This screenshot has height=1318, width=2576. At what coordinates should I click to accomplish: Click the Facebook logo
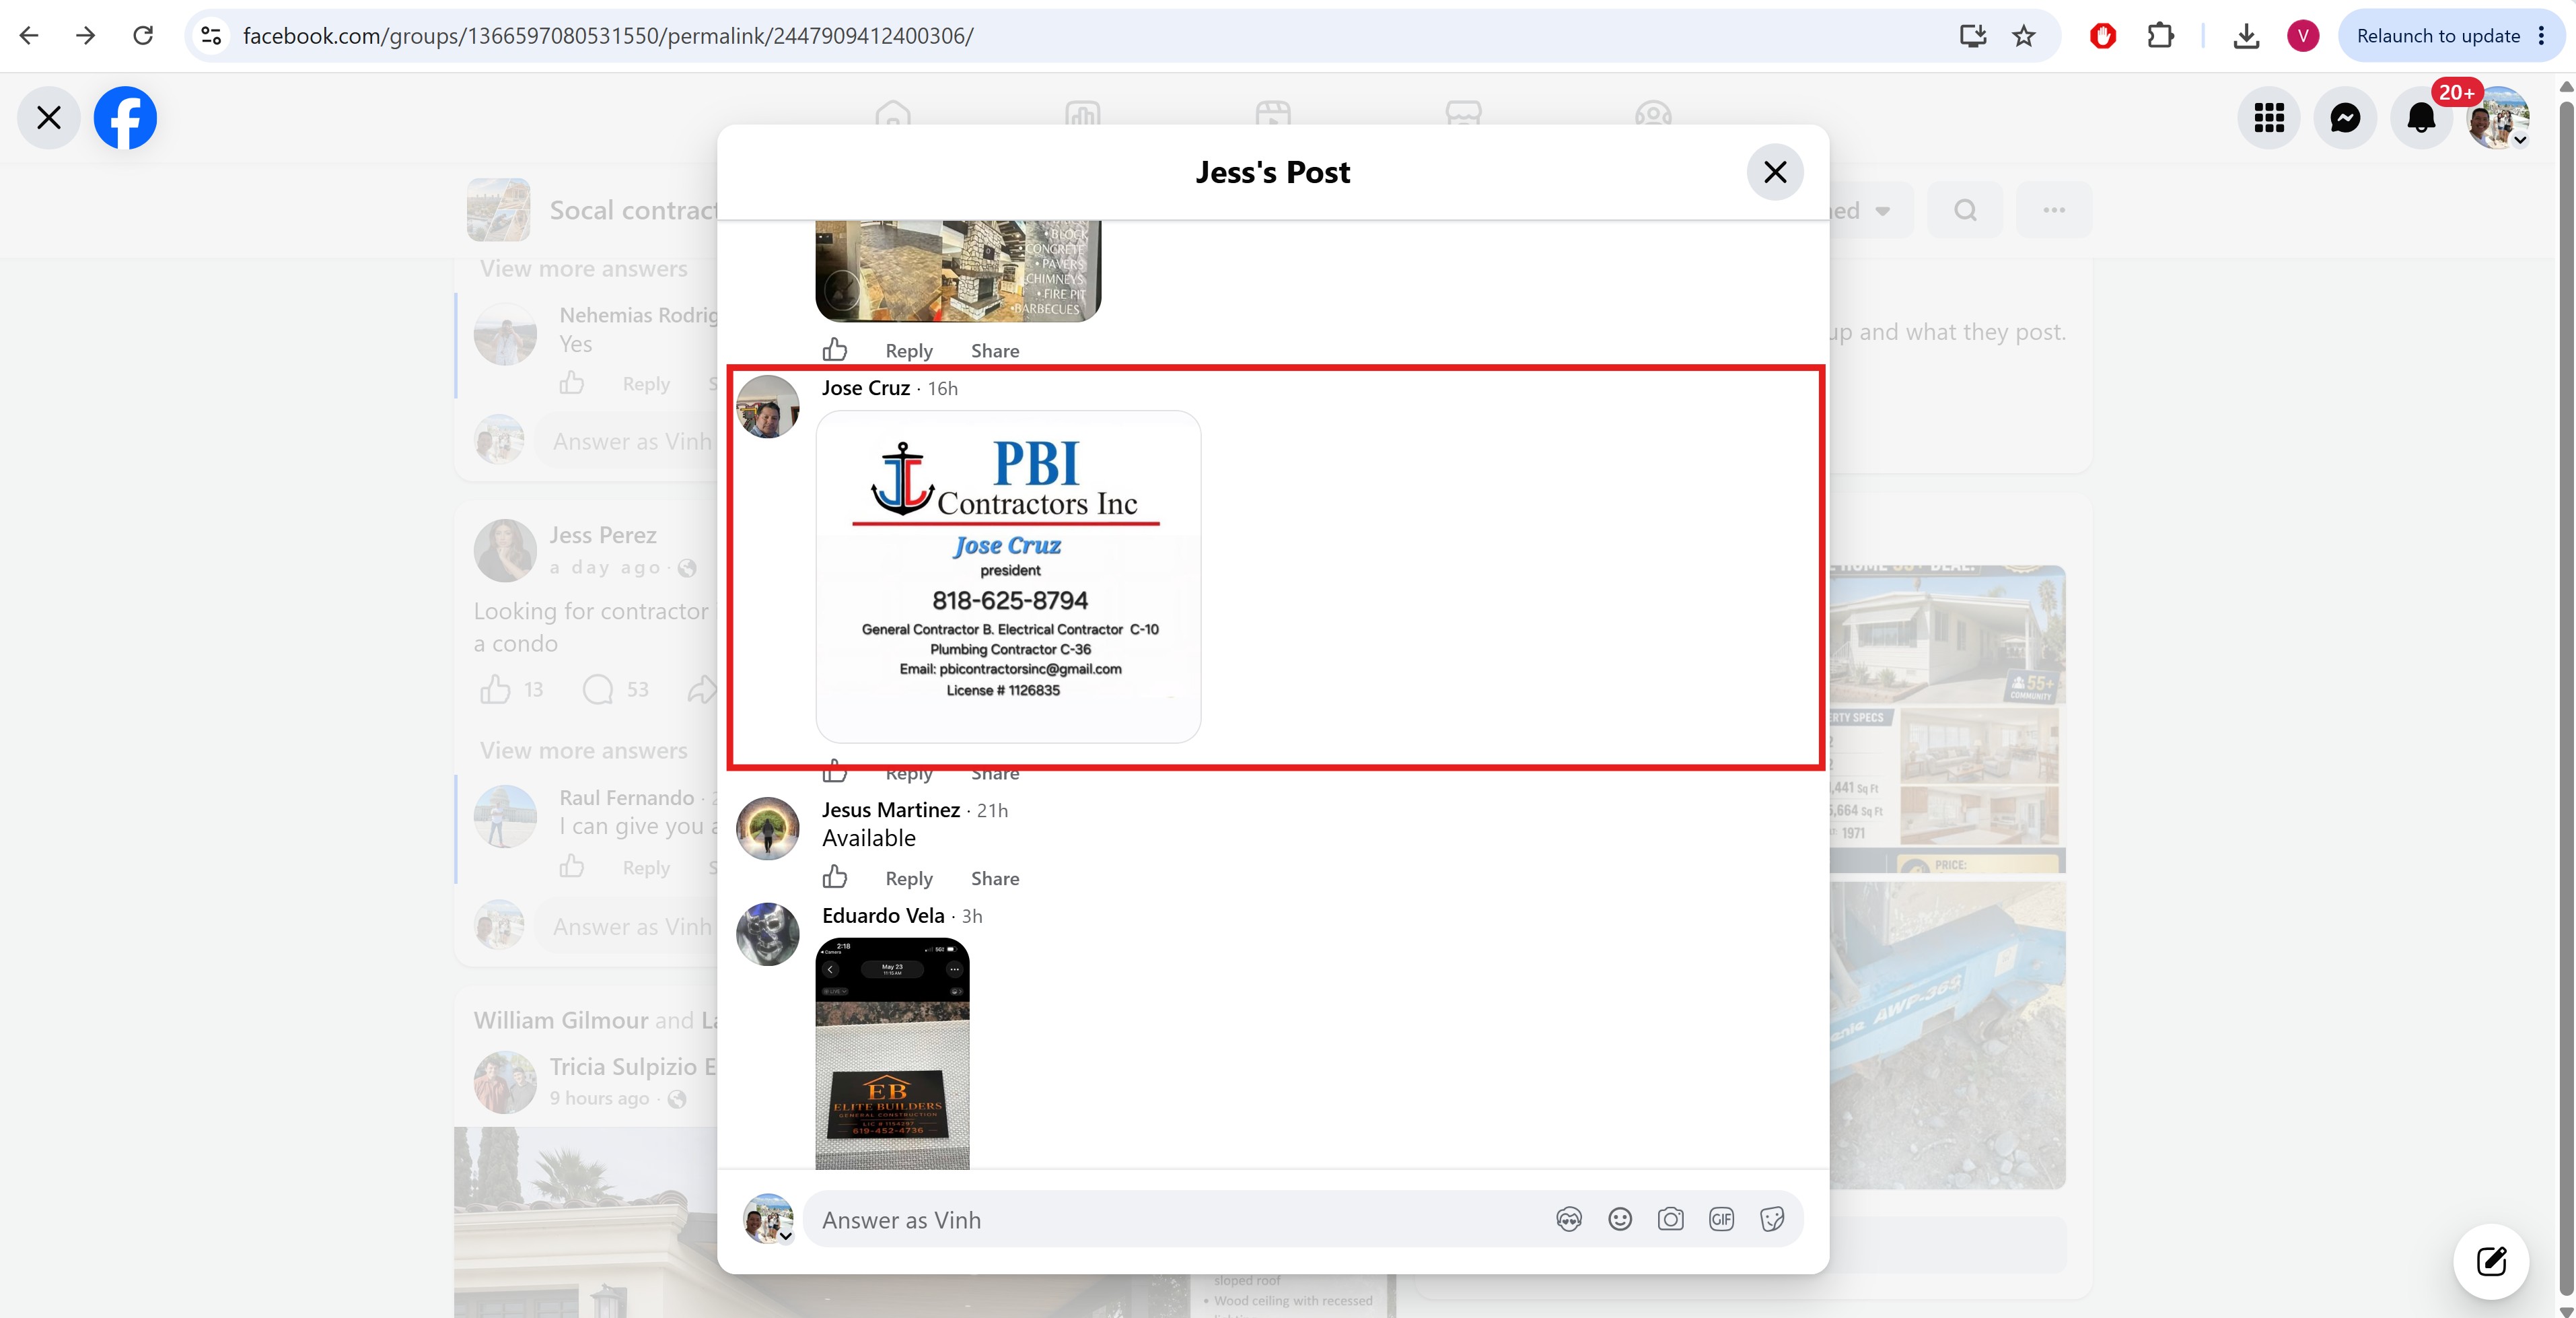[125, 118]
